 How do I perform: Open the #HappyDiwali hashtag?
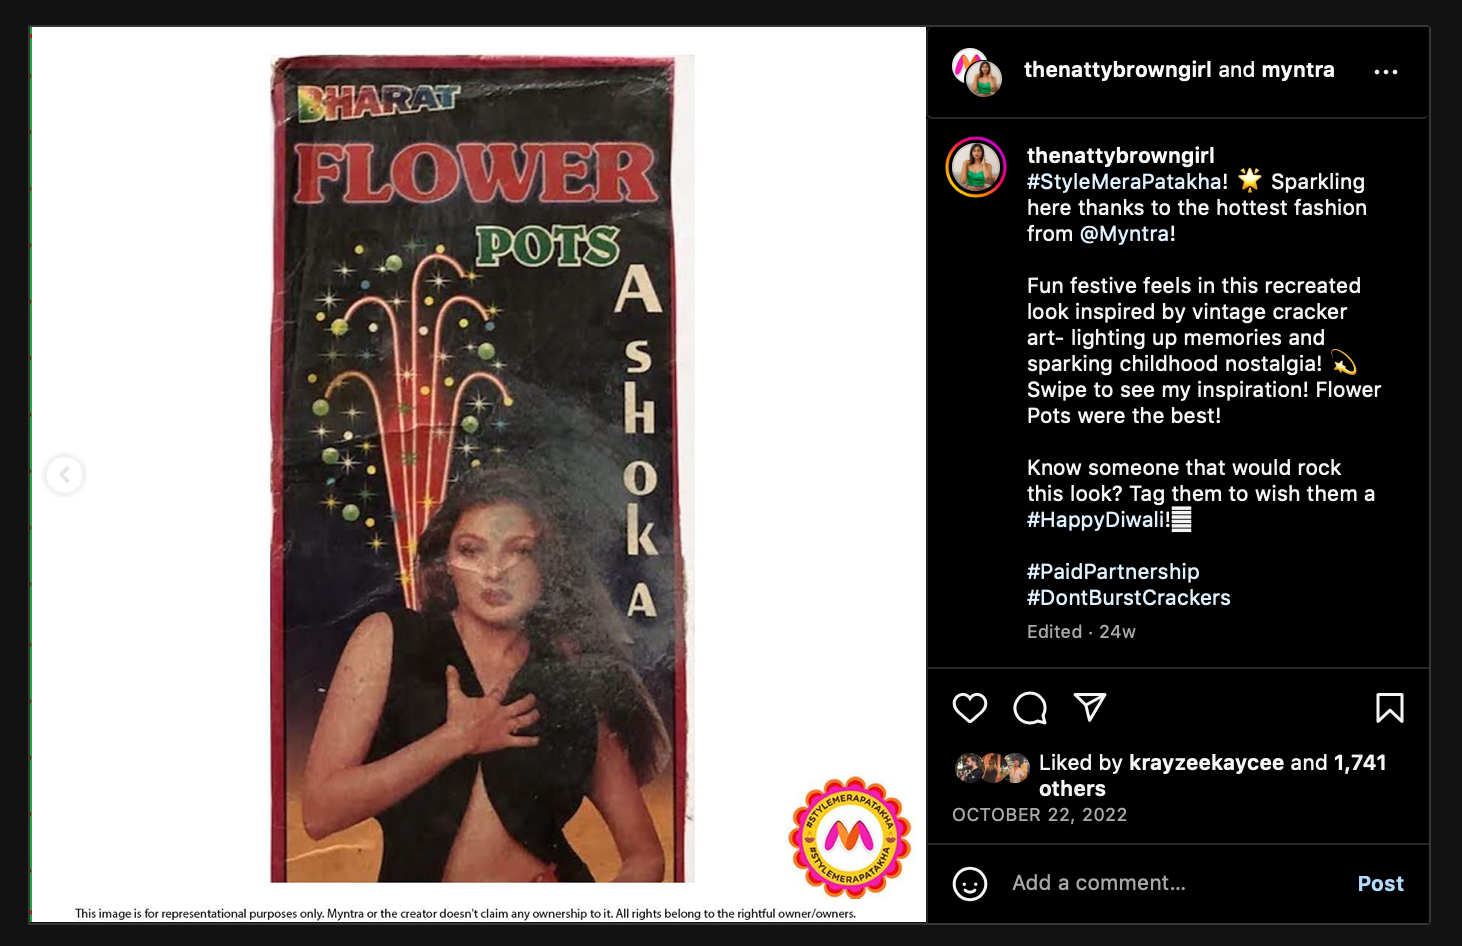click(x=1098, y=520)
